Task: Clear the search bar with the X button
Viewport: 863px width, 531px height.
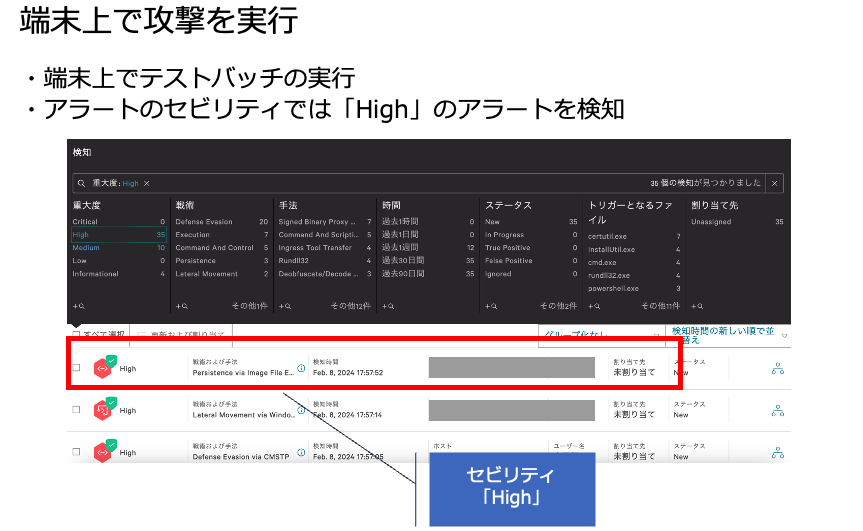Action: [x=774, y=183]
